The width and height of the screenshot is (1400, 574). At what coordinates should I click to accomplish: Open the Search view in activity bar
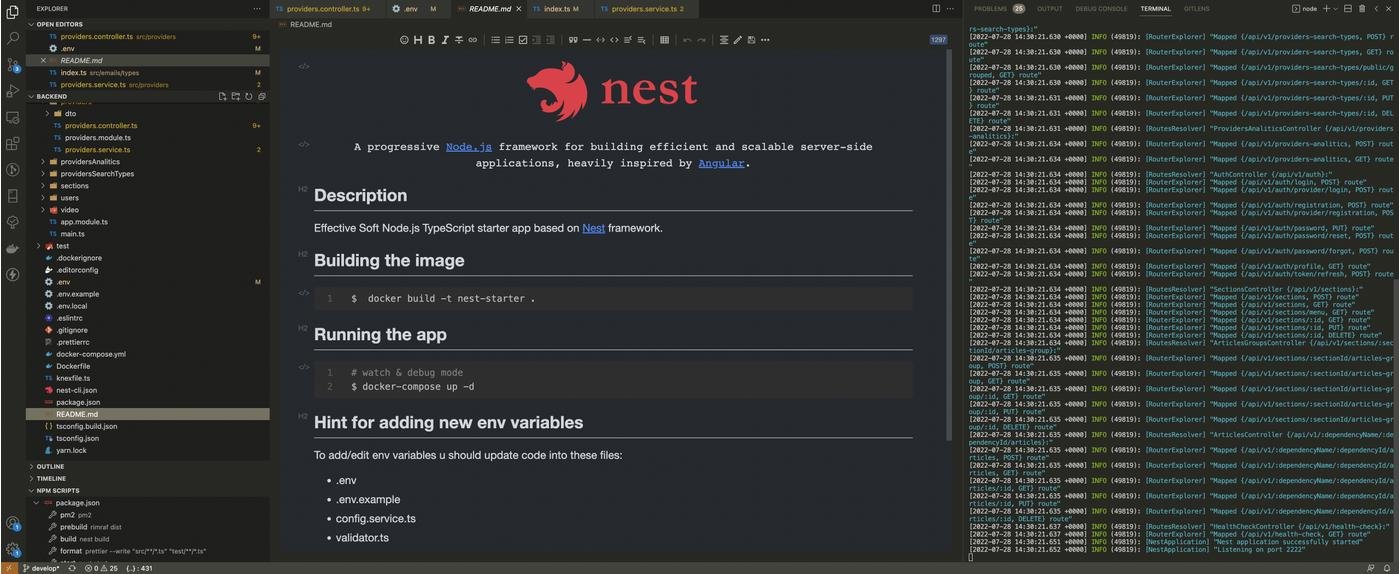pyautogui.click(x=12, y=38)
